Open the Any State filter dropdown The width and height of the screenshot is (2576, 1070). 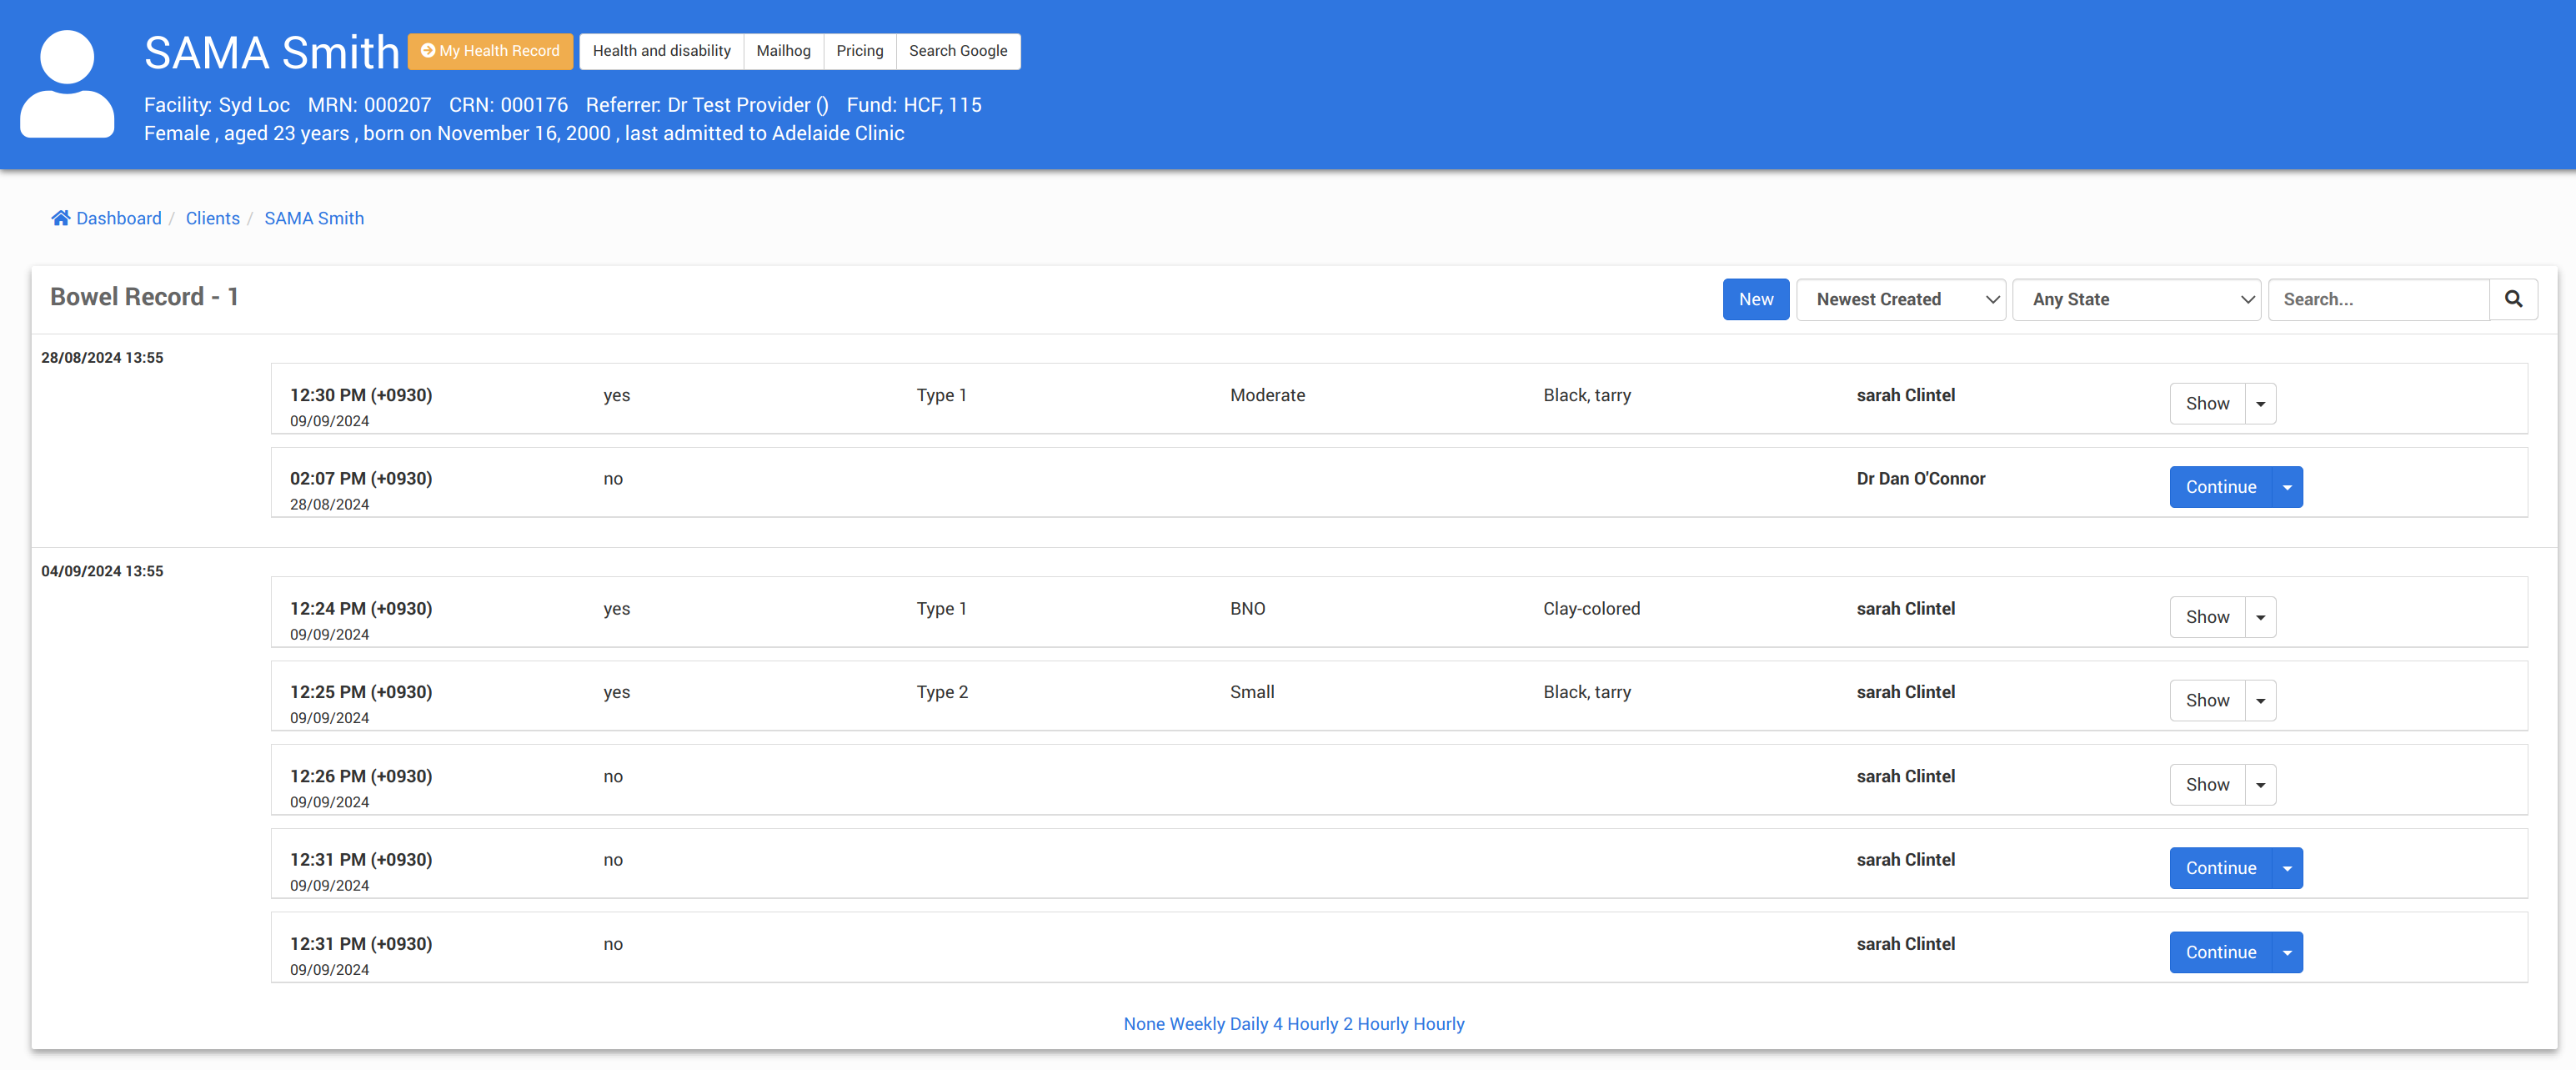(x=2136, y=299)
